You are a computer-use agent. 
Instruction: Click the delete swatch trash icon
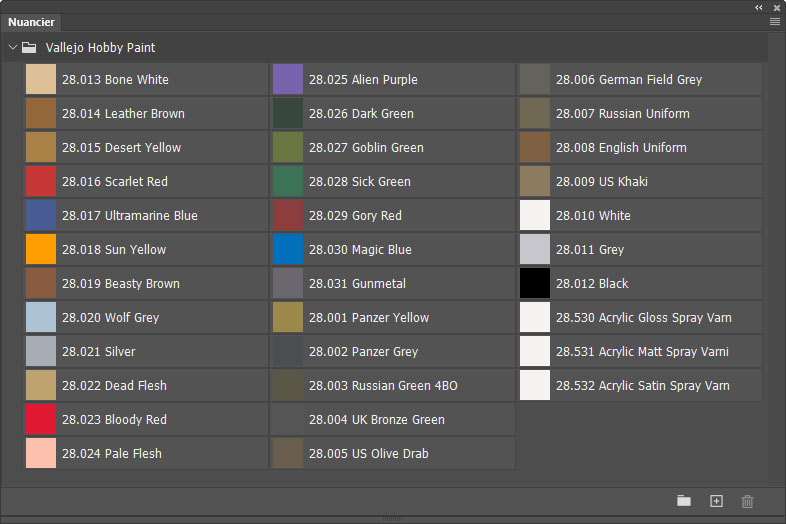(x=747, y=501)
